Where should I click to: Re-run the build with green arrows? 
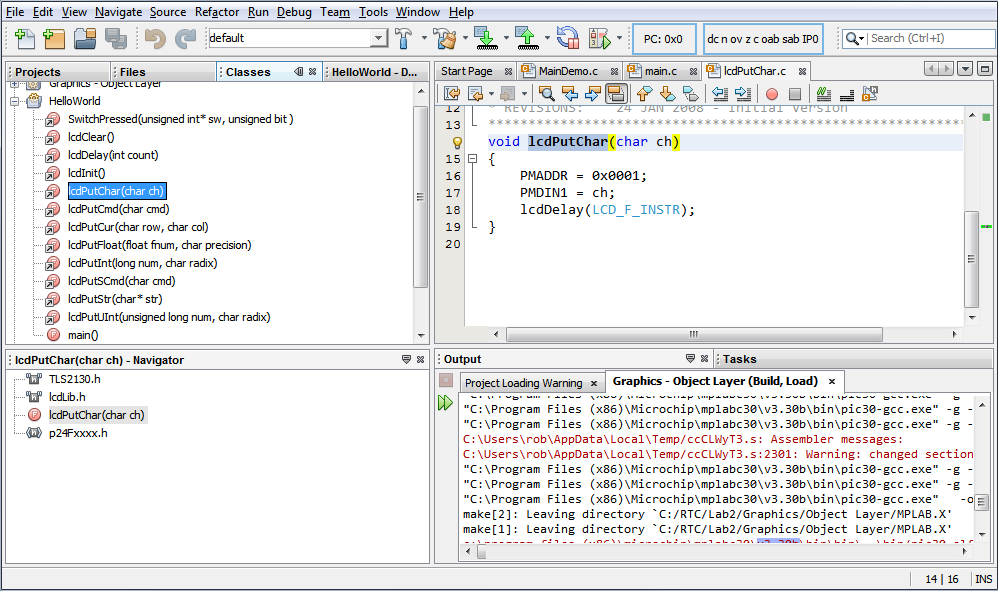click(445, 402)
